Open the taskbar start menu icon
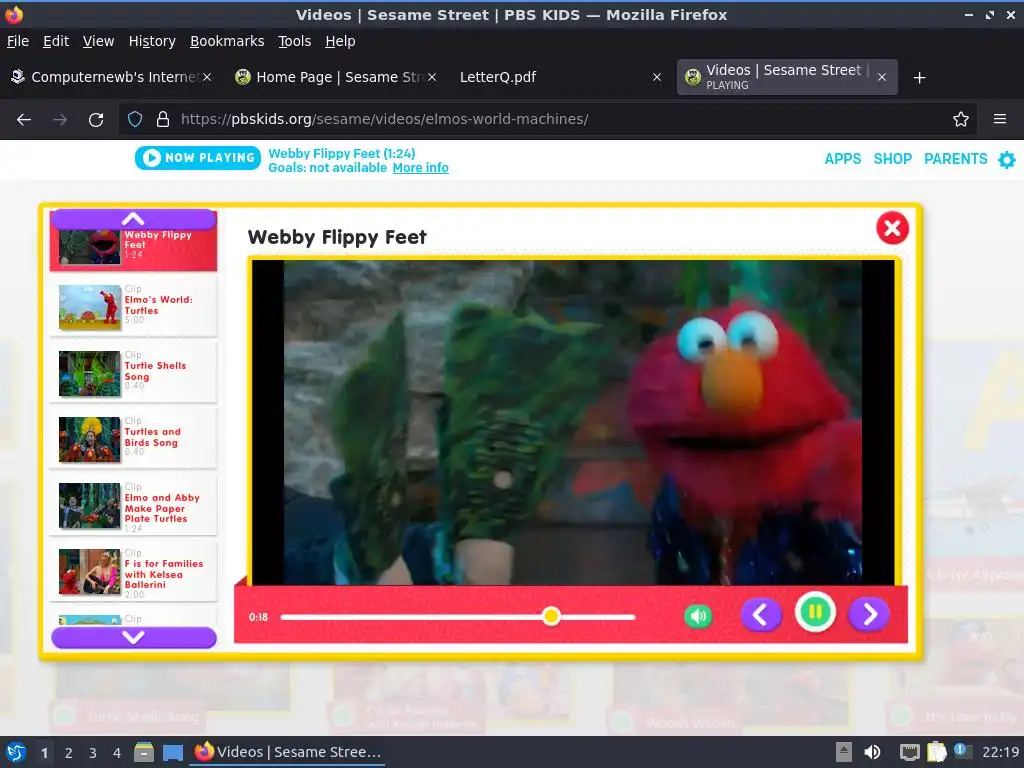This screenshot has height=768, width=1024. pyautogui.click(x=16, y=752)
